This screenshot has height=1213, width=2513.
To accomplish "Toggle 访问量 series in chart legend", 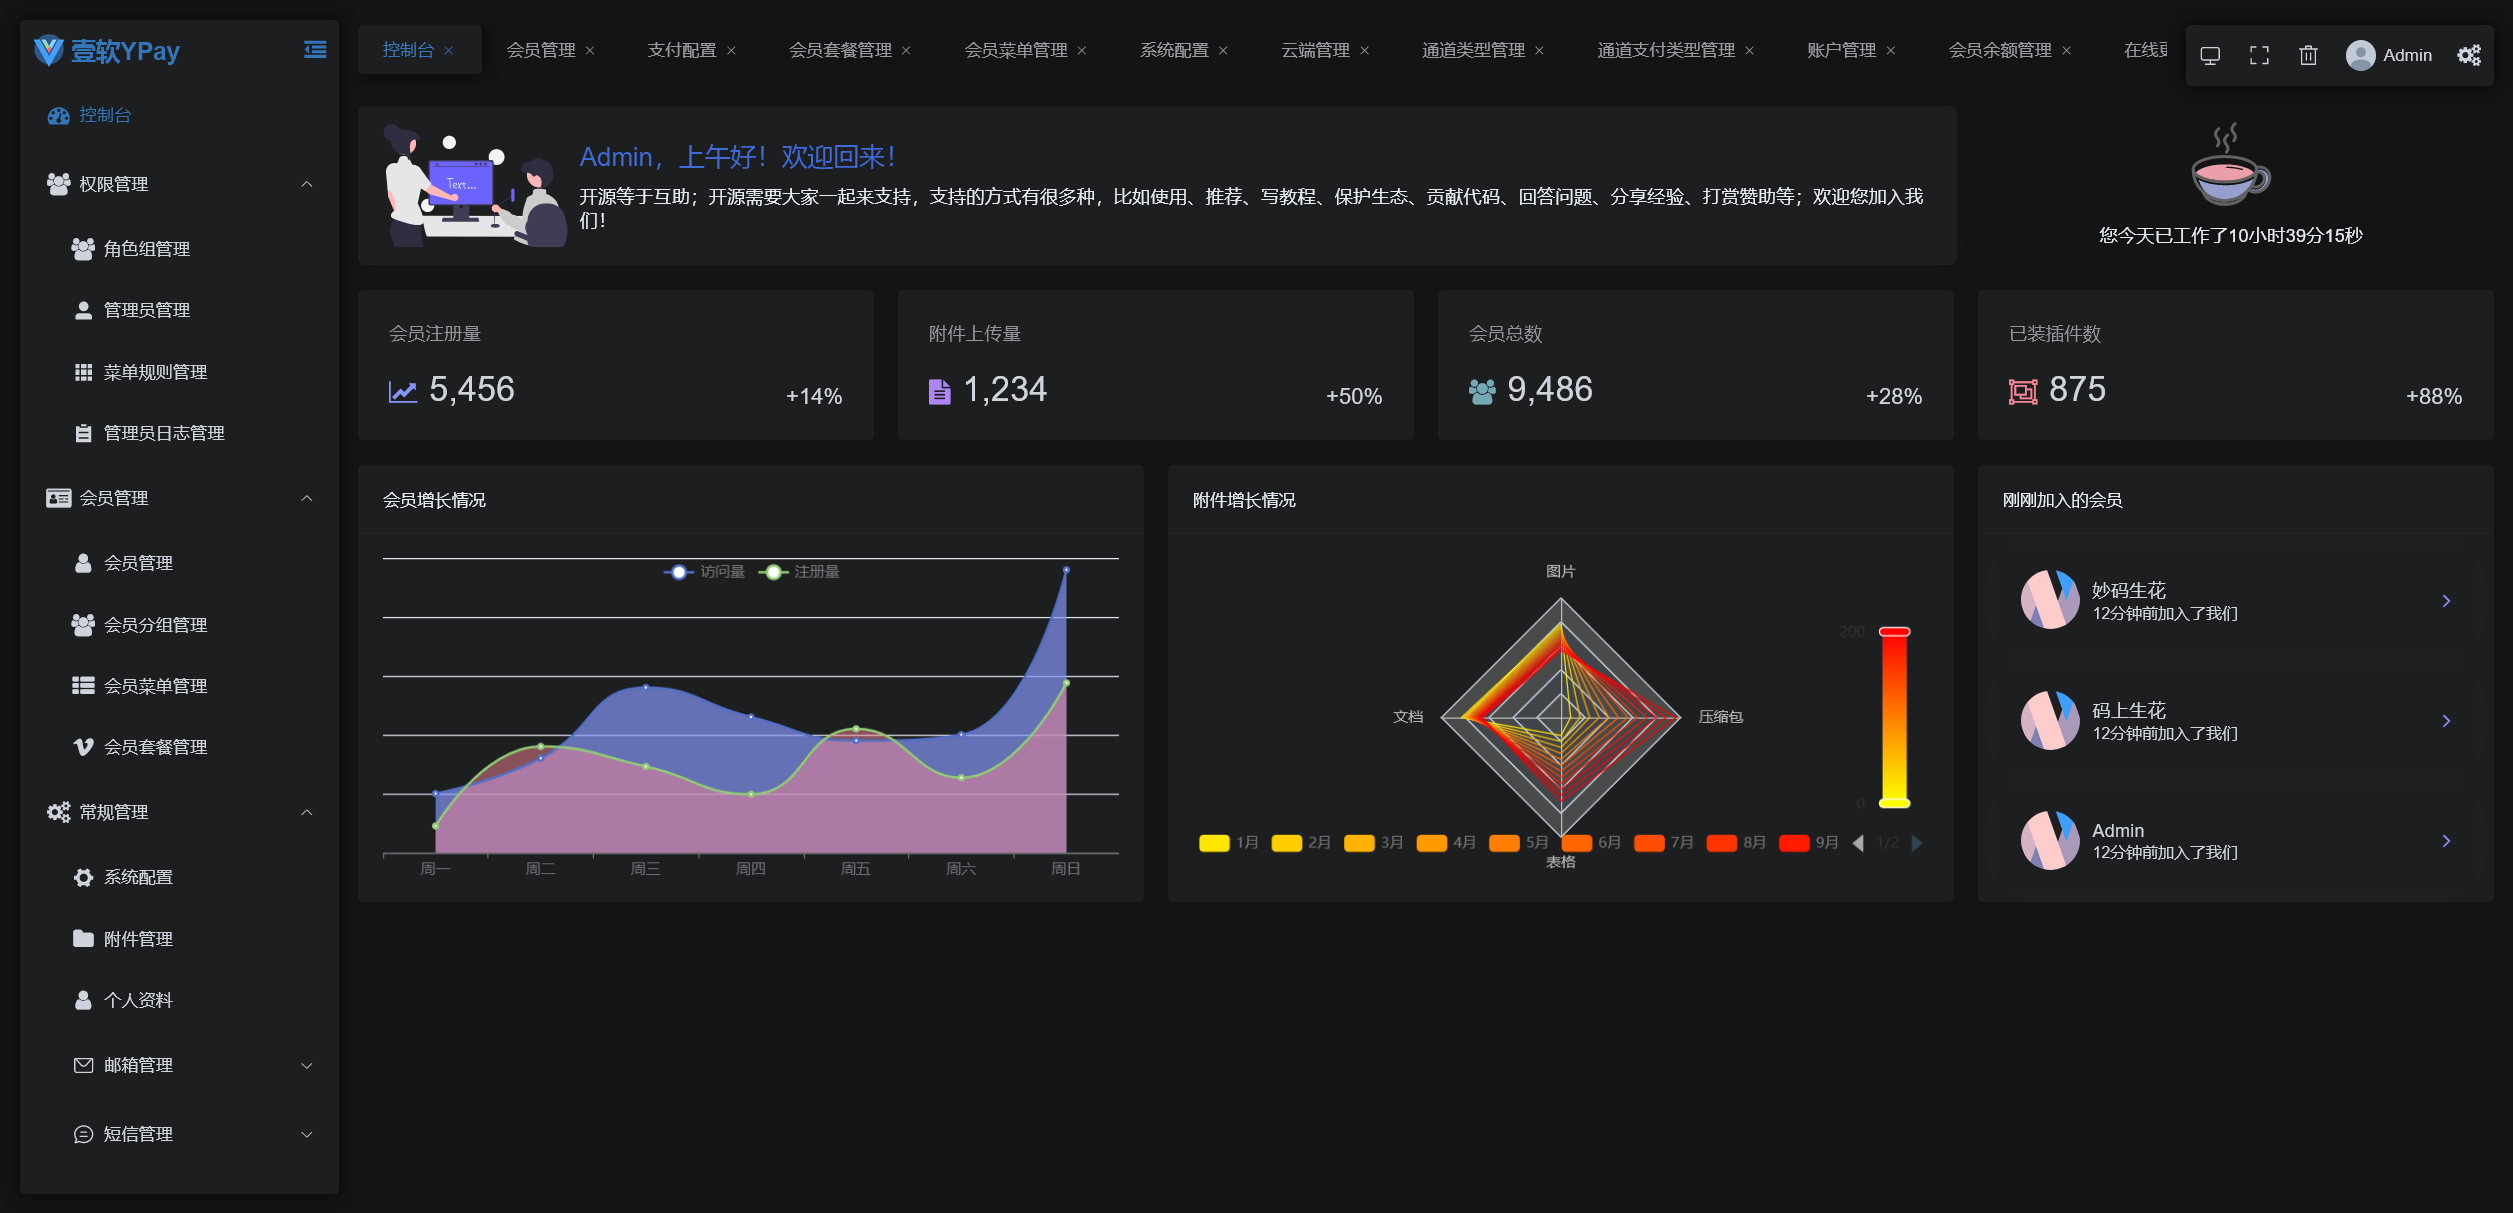I will [x=704, y=572].
